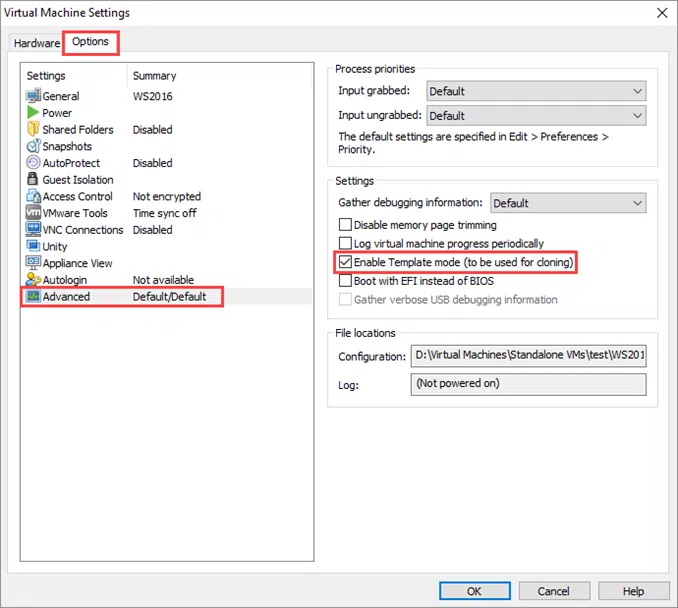Click the OK button
The width and height of the screenshot is (678, 608).
coord(475,591)
